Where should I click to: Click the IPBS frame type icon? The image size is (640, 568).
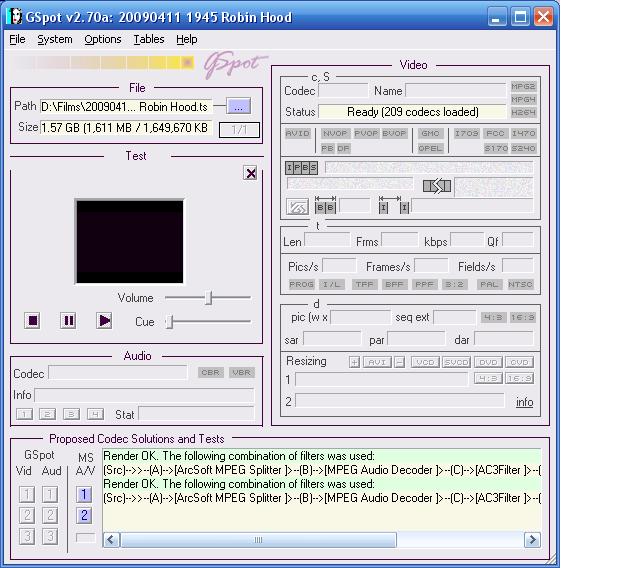(301, 168)
